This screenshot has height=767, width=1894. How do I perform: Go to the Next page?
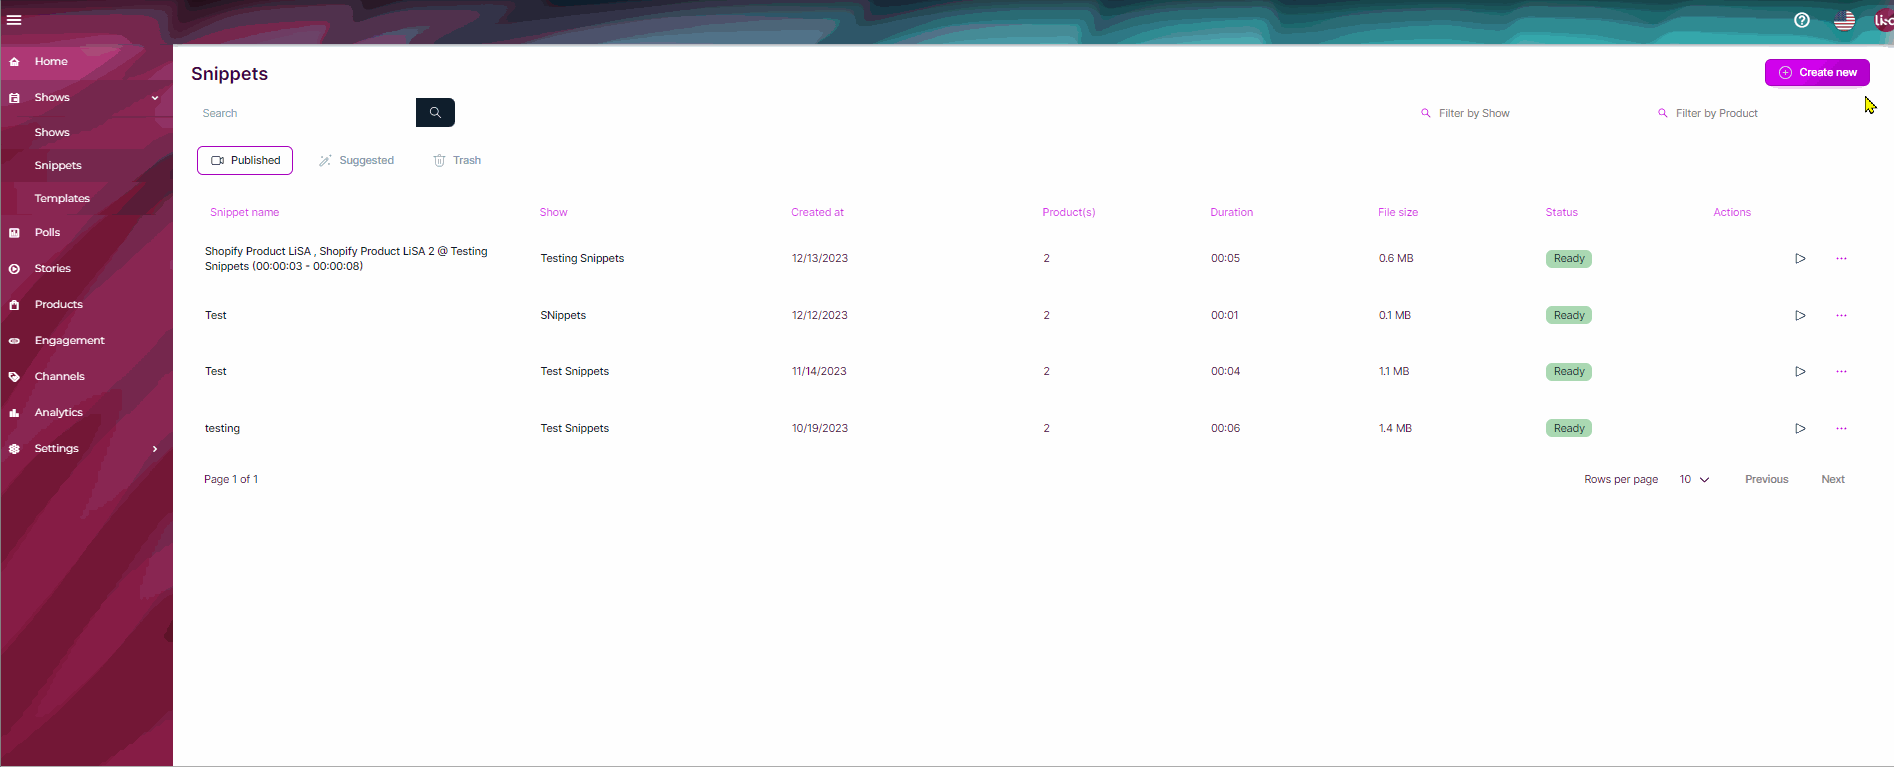pyautogui.click(x=1832, y=480)
